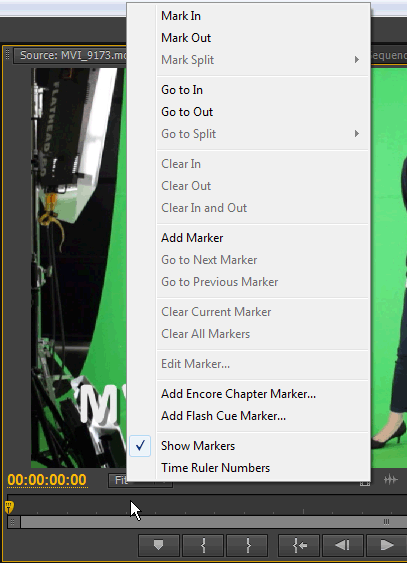
Task: Grab the right handle of zoom bar
Action: click(386, 522)
